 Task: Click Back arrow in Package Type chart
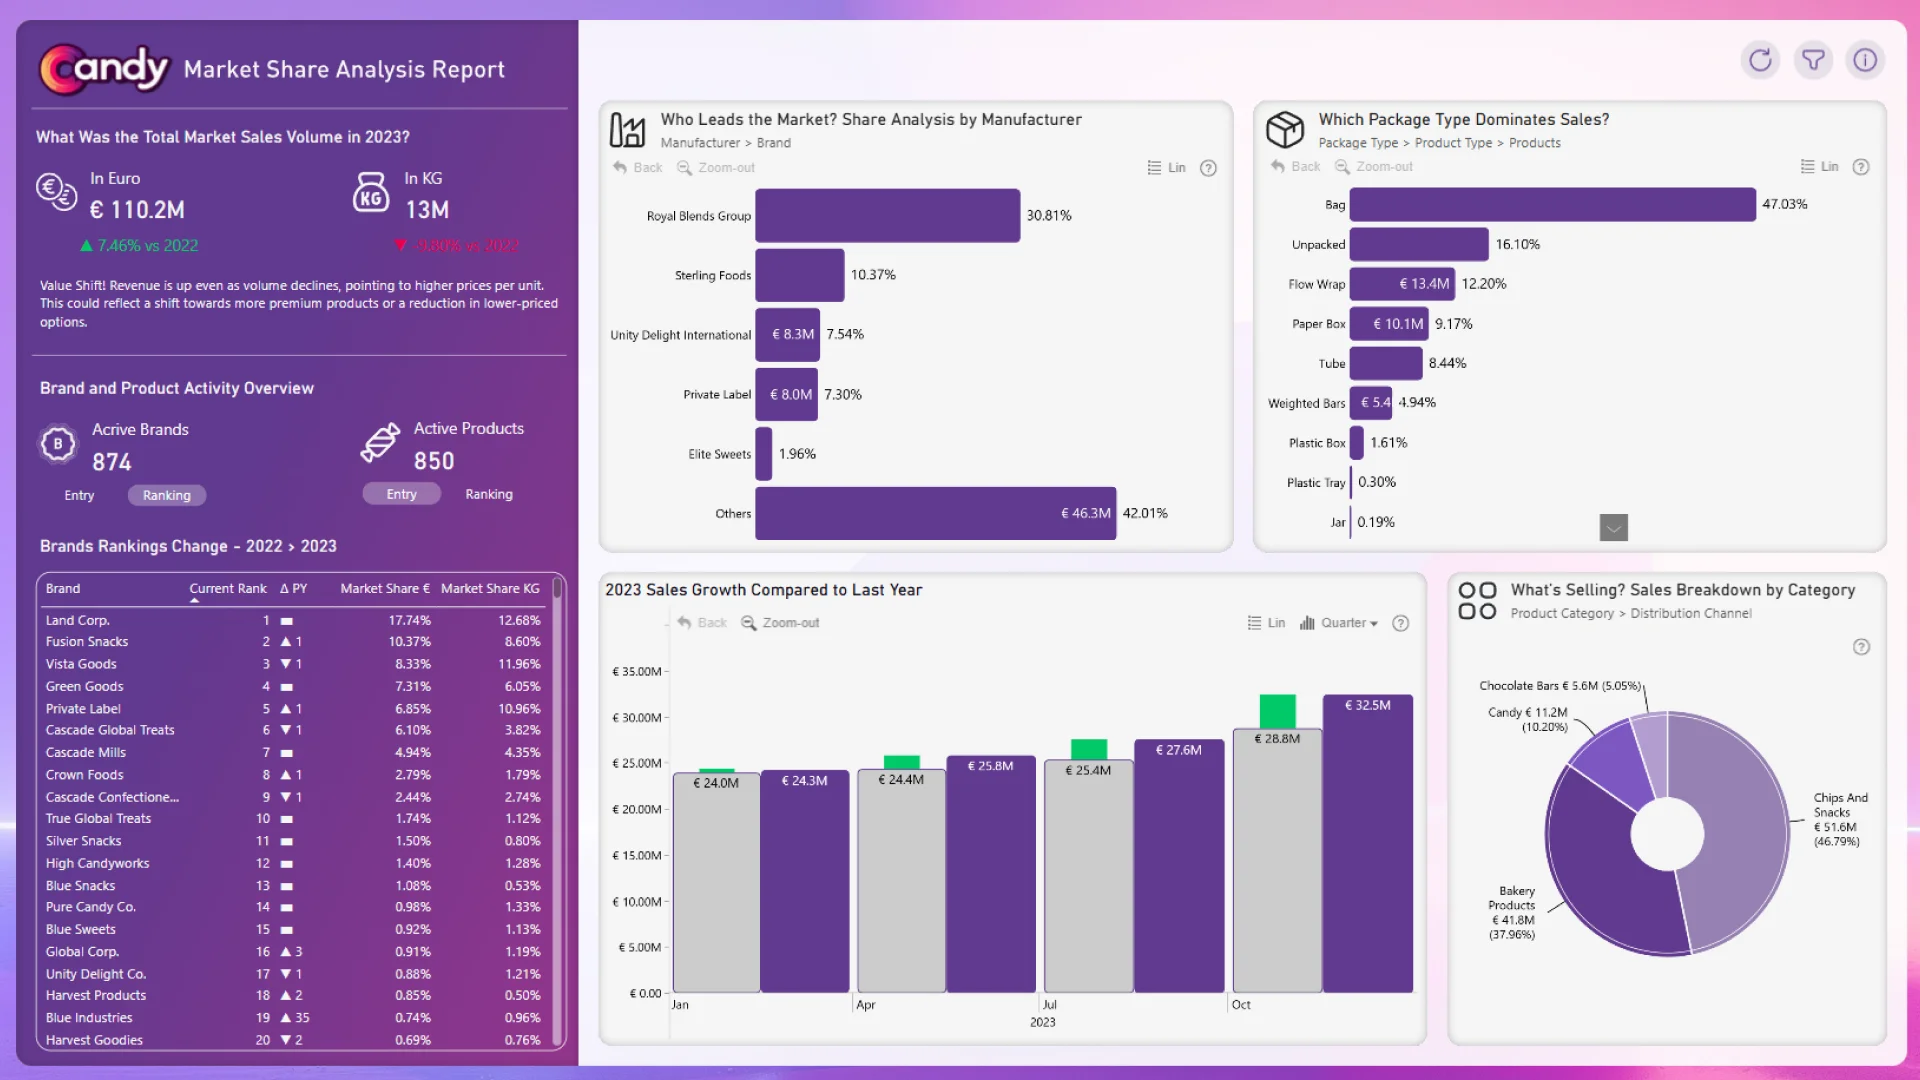pyautogui.click(x=1295, y=167)
